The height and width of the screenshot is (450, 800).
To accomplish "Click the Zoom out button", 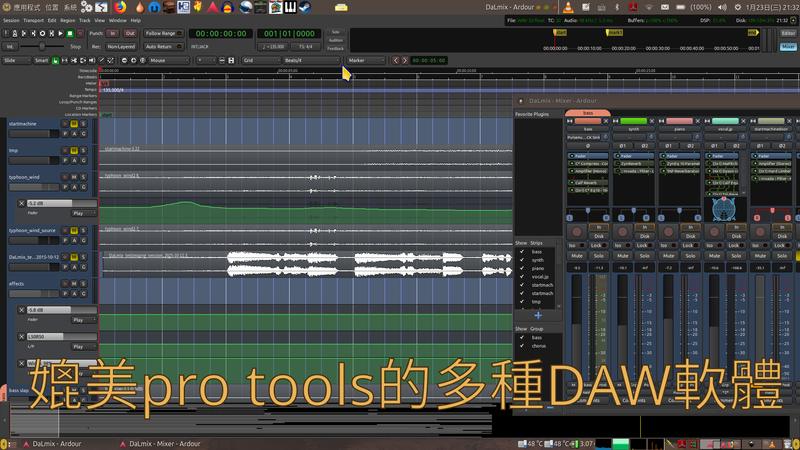I will pyautogui.click(x=124, y=60).
